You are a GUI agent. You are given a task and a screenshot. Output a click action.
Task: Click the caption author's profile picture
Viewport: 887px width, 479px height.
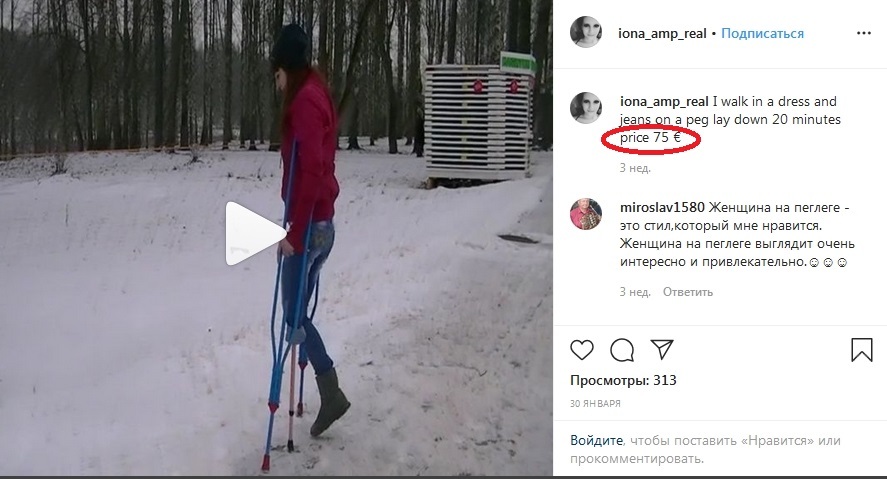tap(585, 107)
